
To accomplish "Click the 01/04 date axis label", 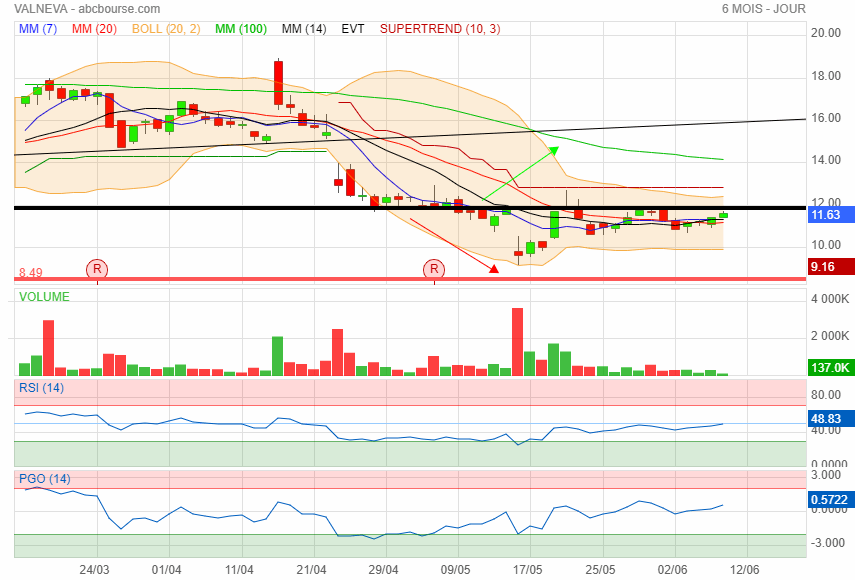I will [x=166, y=570].
